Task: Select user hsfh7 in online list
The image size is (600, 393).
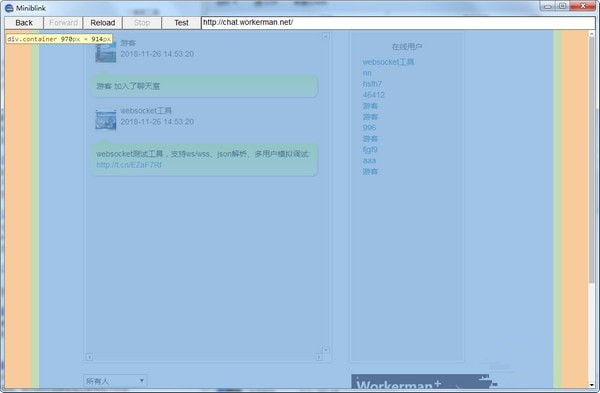Action: pyautogui.click(x=372, y=84)
